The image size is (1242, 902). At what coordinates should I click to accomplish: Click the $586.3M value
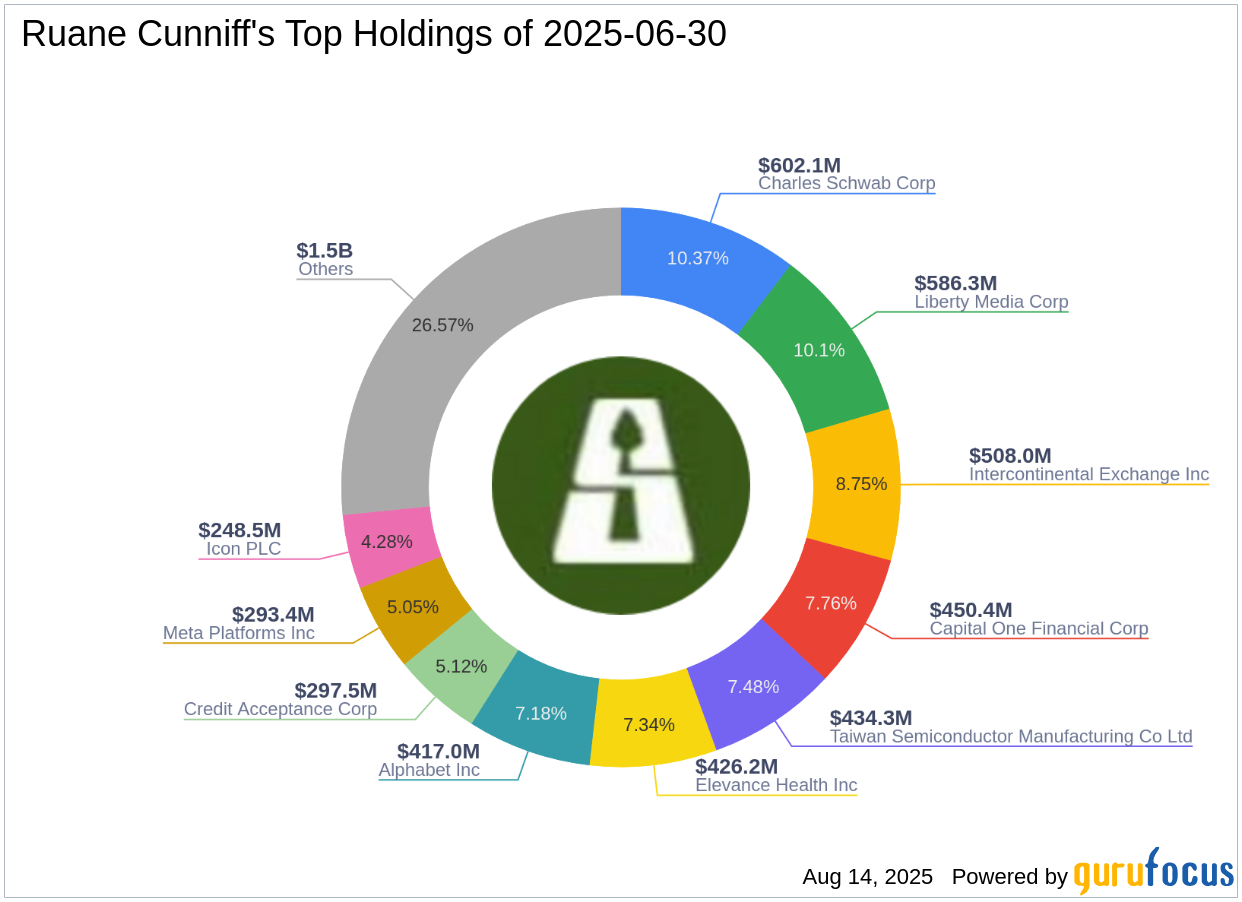click(955, 283)
